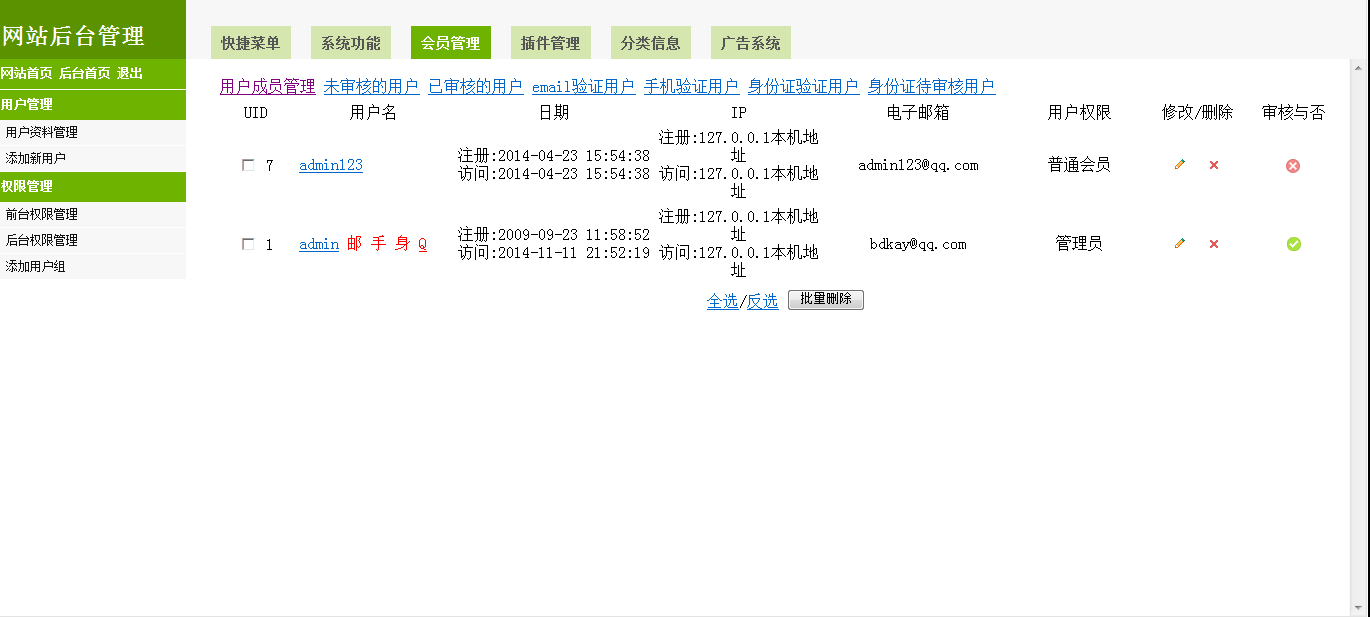This screenshot has height=617, width=1370.
Task: Click edit pencil icon for bdkay@qq.com row
Action: (1180, 243)
